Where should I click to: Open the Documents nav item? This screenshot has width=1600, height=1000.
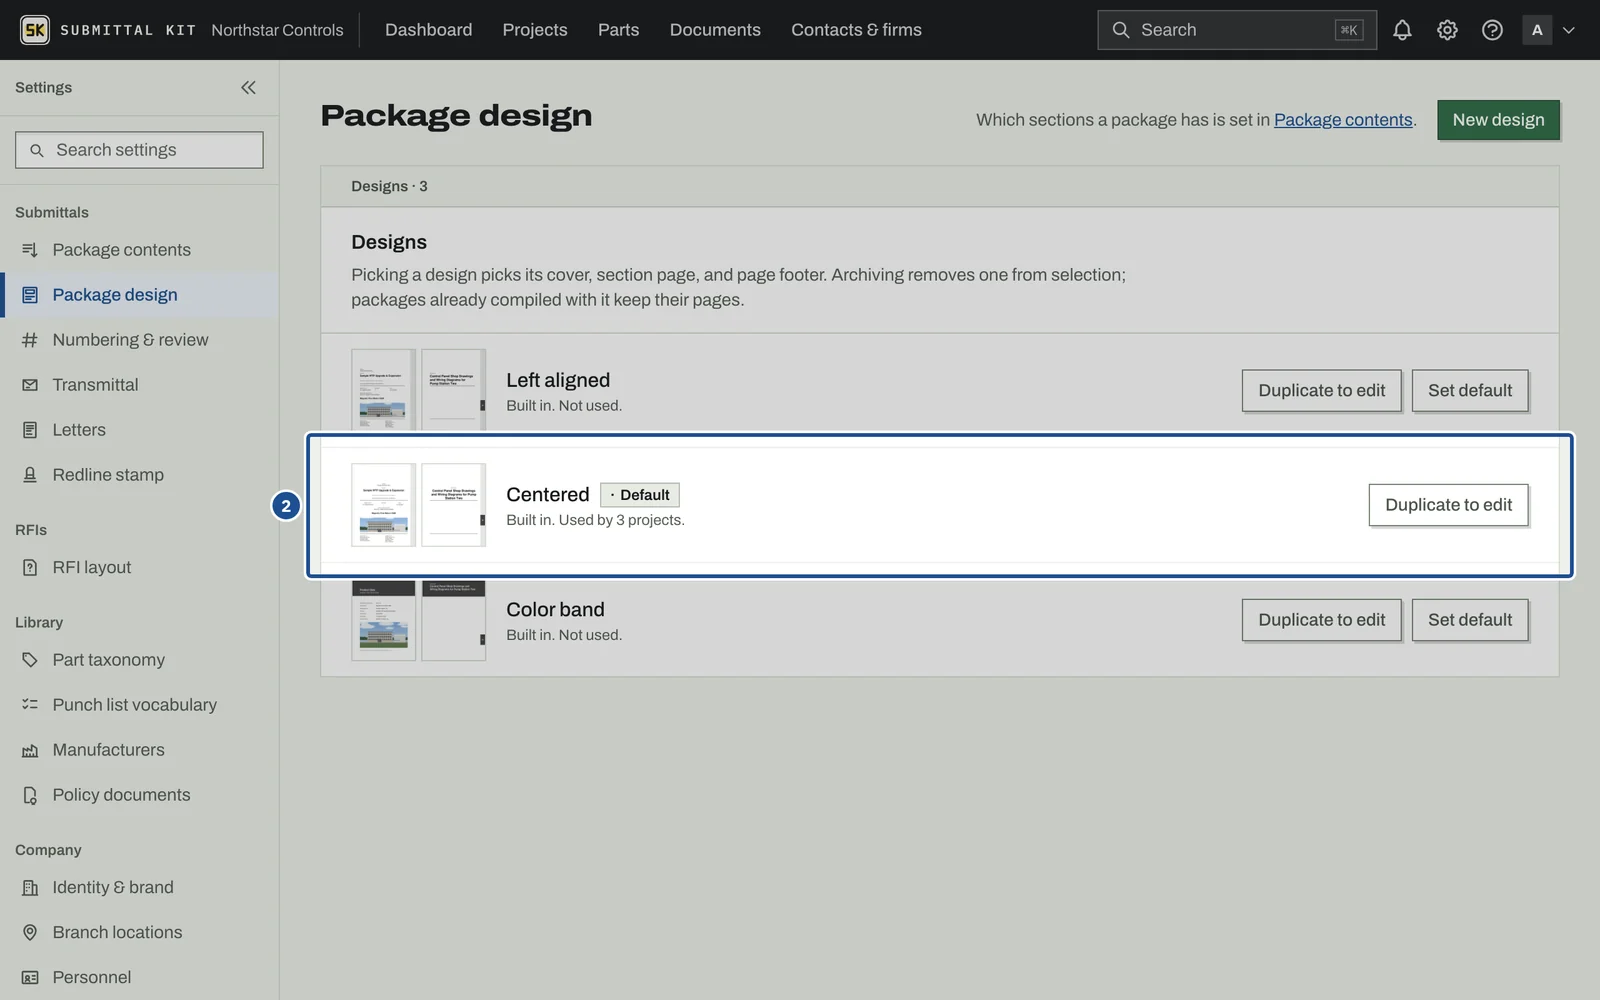pyautogui.click(x=715, y=30)
